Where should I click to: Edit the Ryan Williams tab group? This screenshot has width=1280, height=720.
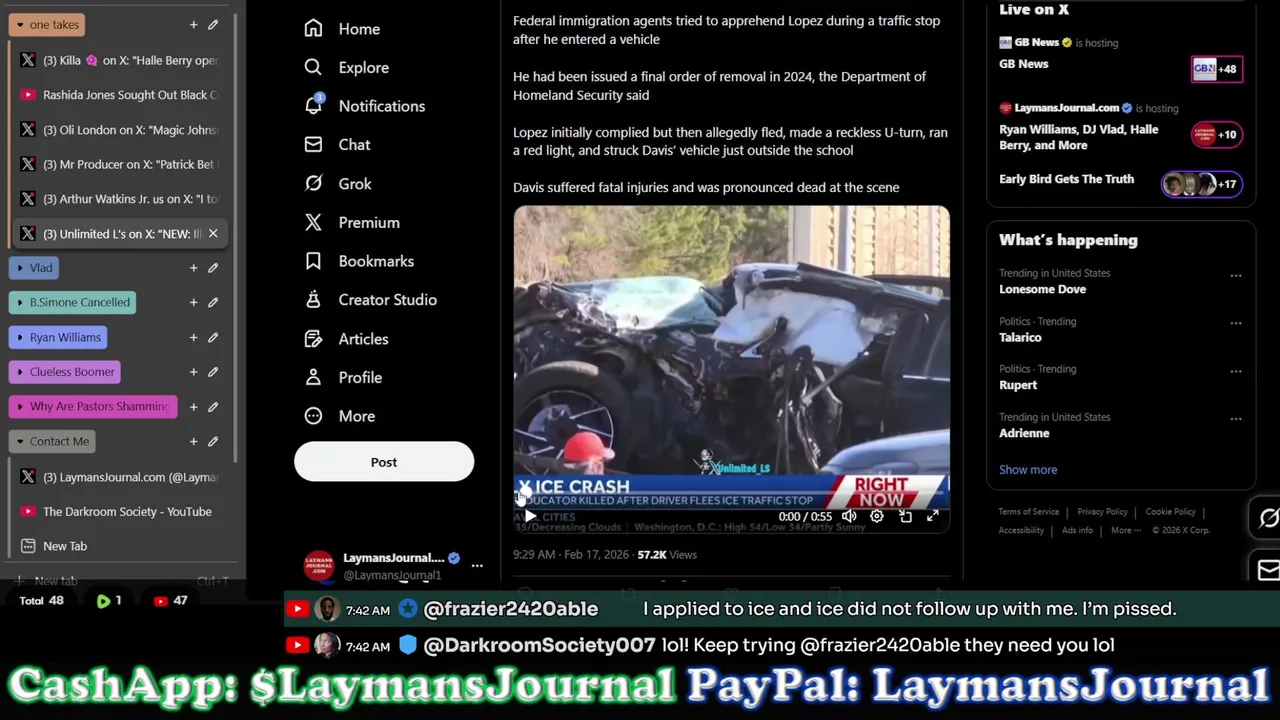tap(213, 337)
